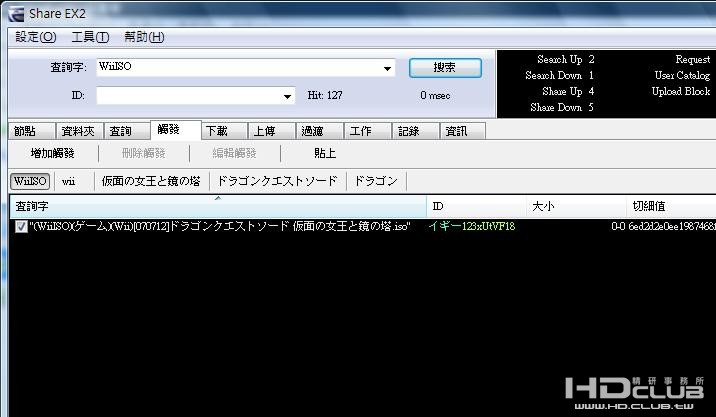
Task: Switch to the 查詢 tab
Action: click(x=127, y=131)
